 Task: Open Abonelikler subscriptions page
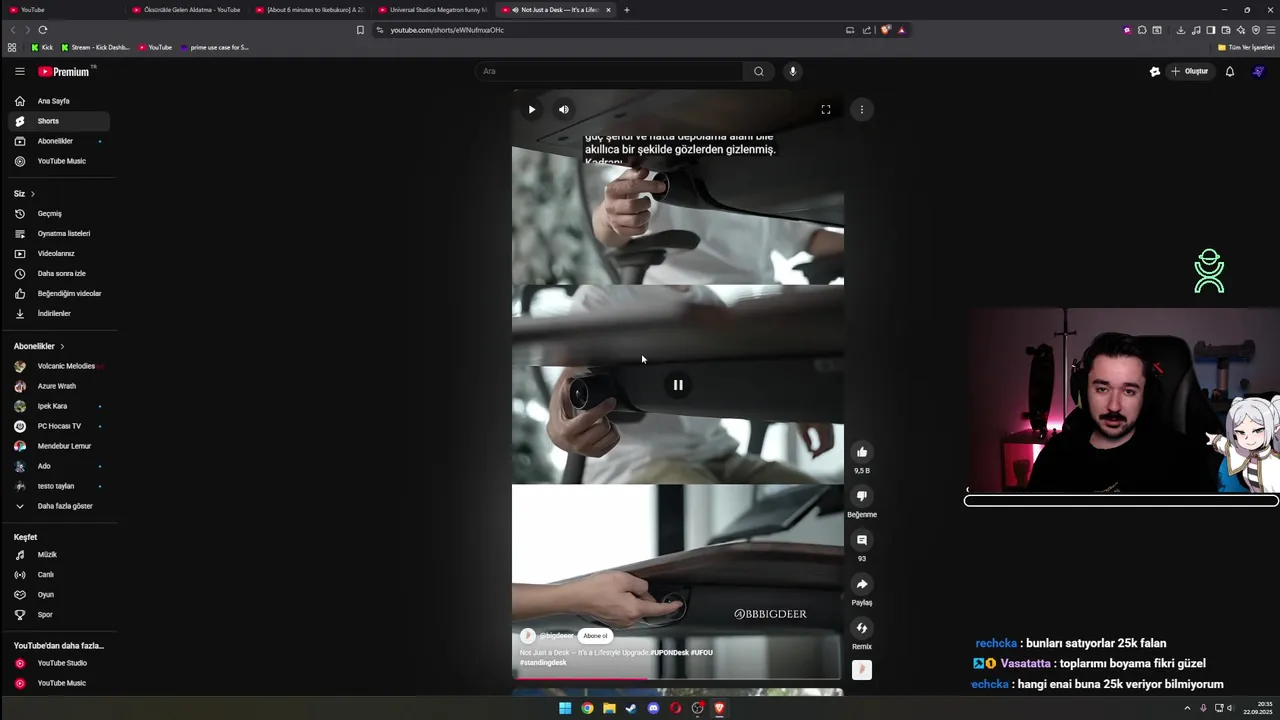tap(59, 141)
